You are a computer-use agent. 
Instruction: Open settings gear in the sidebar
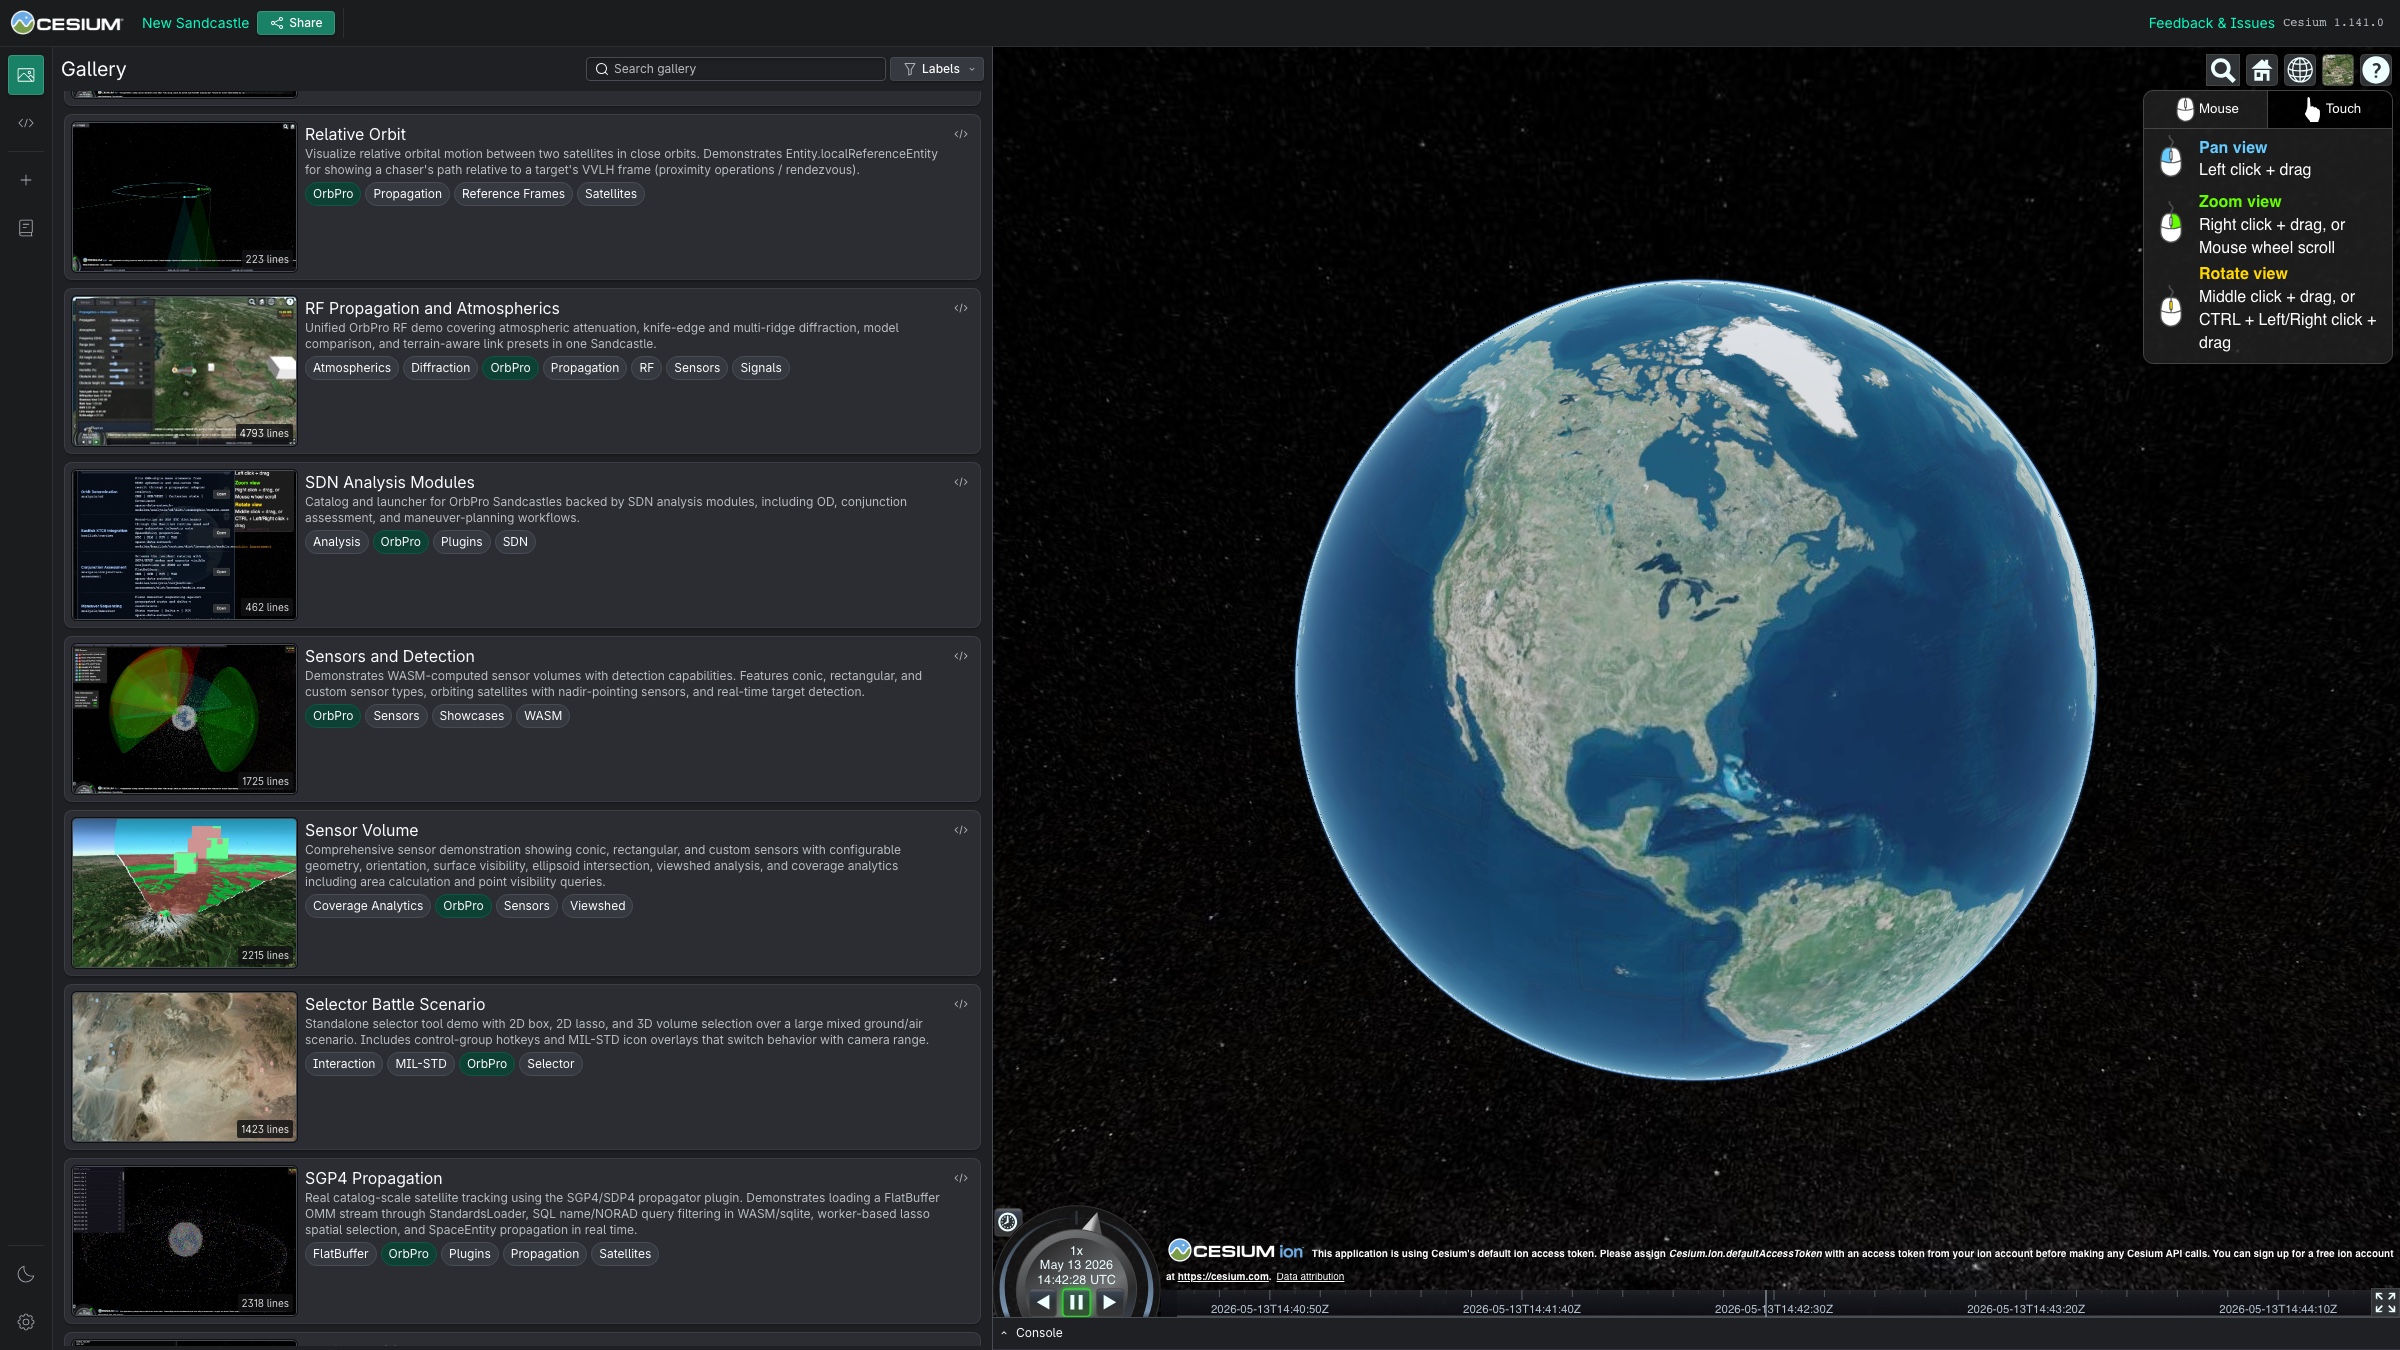click(26, 1322)
